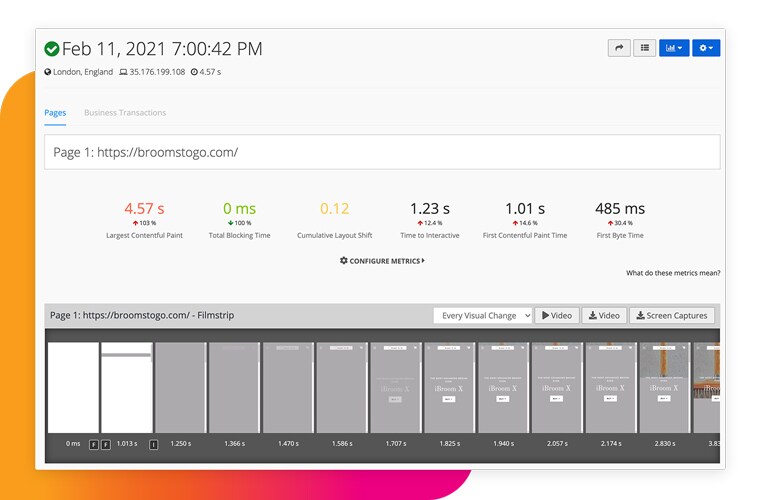The height and width of the screenshot is (500, 760).
Task: Download the Video file
Action: coord(604,315)
